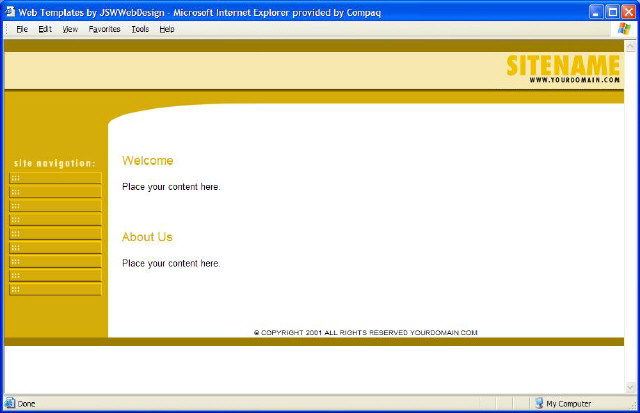Click the scrollbar up arrow
Screen dimensions: 640x413
[x=630, y=46]
